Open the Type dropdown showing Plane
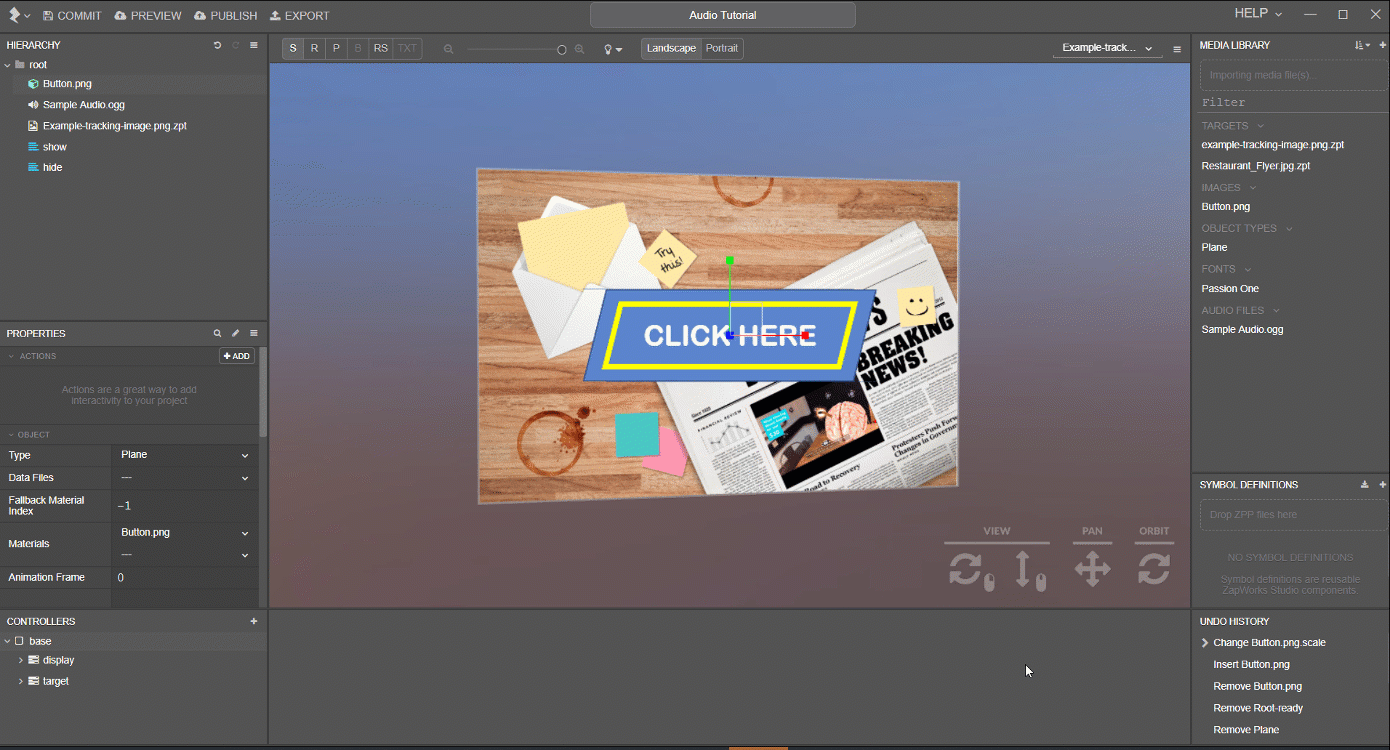1390x750 pixels. coord(184,455)
